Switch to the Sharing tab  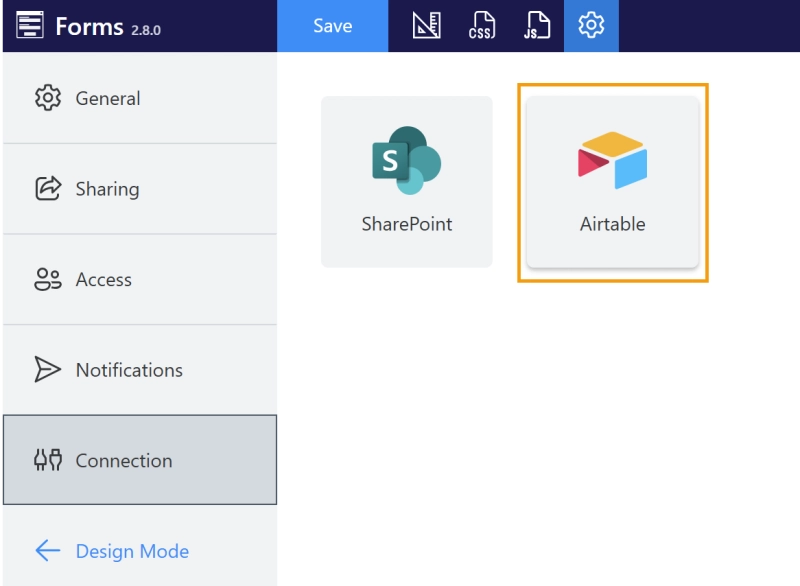[x=140, y=189]
